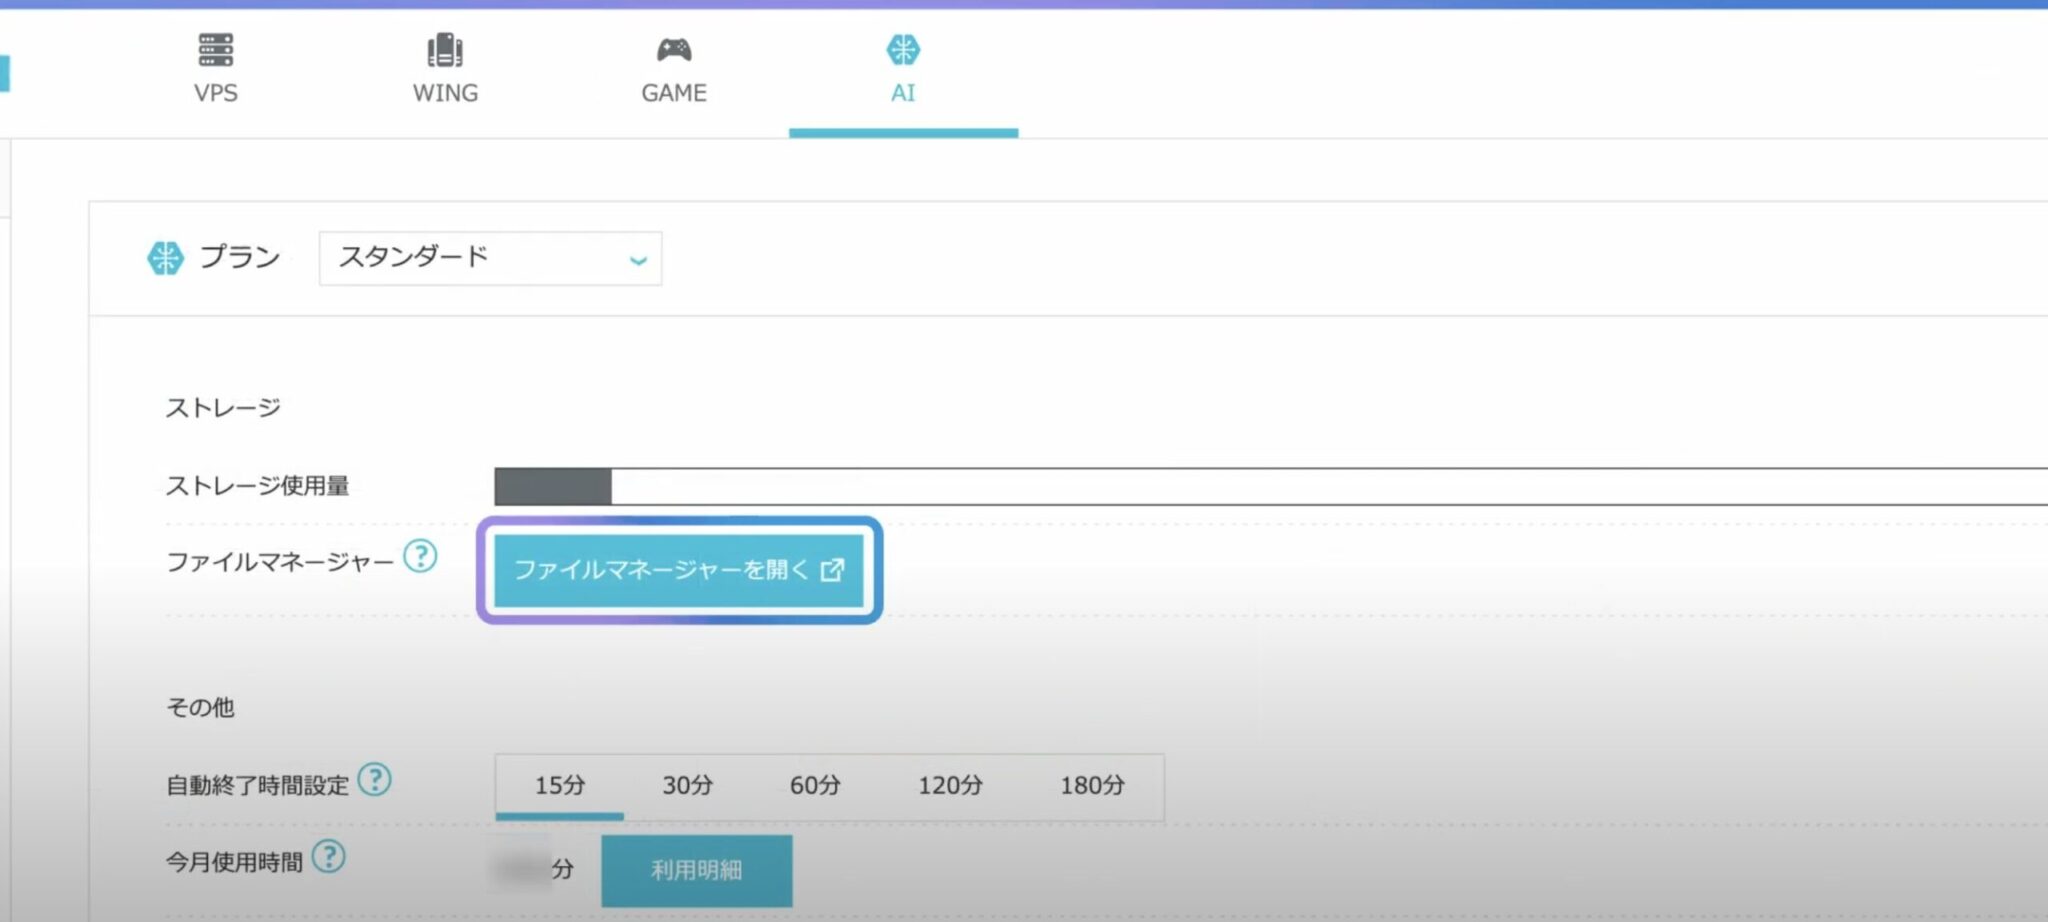Click the ファイルマネージャーを開く button
Viewport: 2048px width, 922px height.
coord(678,570)
